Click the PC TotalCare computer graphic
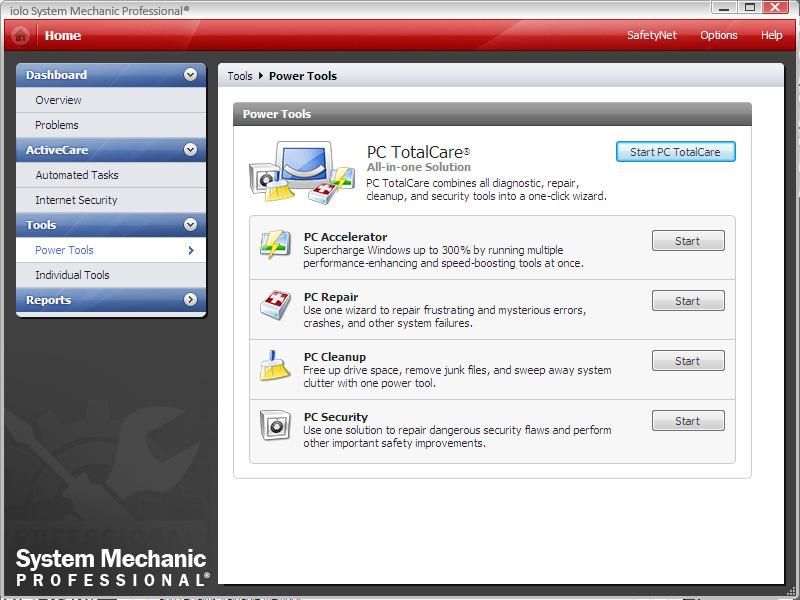This screenshot has width=800, height=600. pos(302,173)
